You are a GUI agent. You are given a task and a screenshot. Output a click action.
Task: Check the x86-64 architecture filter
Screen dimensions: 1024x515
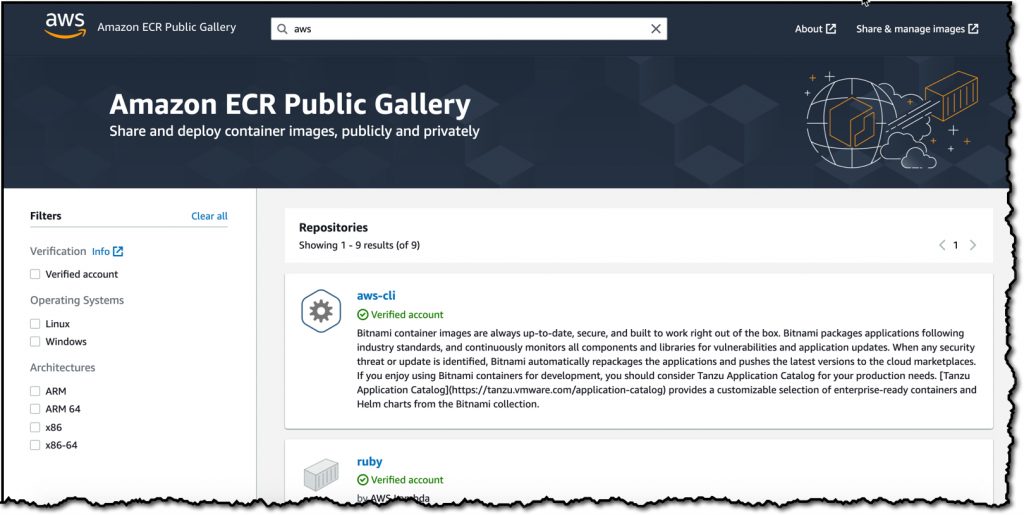pyautogui.click(x=35, y=445)
